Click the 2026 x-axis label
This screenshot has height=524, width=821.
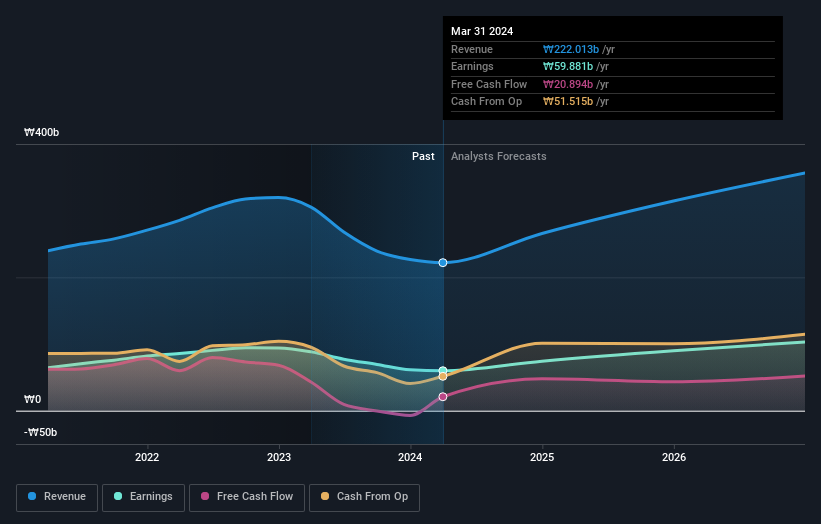pyautogui.click(x=674, y=457)
